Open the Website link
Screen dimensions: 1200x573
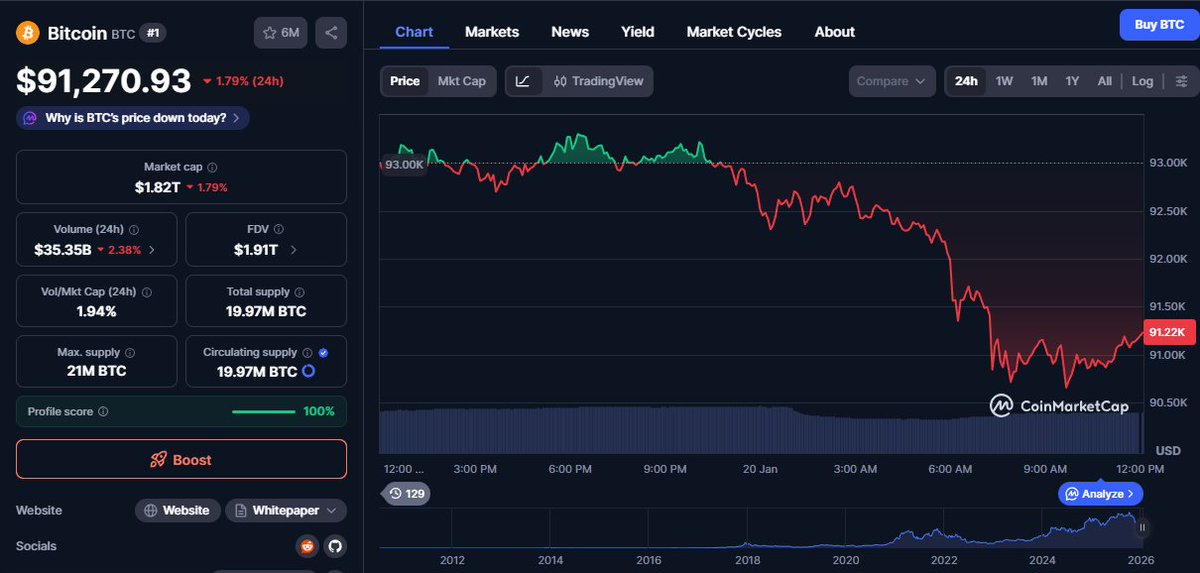click(x=177, y=510)
